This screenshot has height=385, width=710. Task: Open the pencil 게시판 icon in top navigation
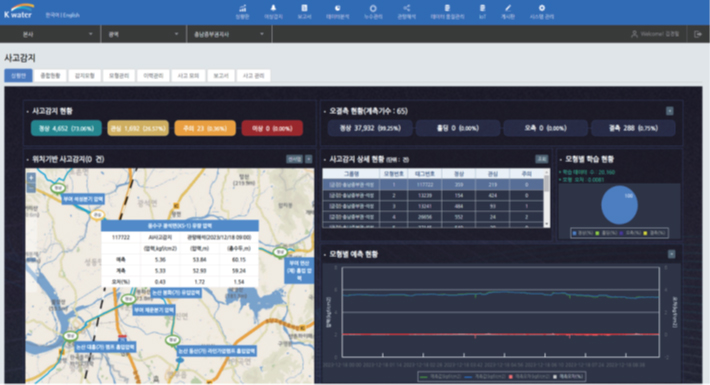coord(508,8)
